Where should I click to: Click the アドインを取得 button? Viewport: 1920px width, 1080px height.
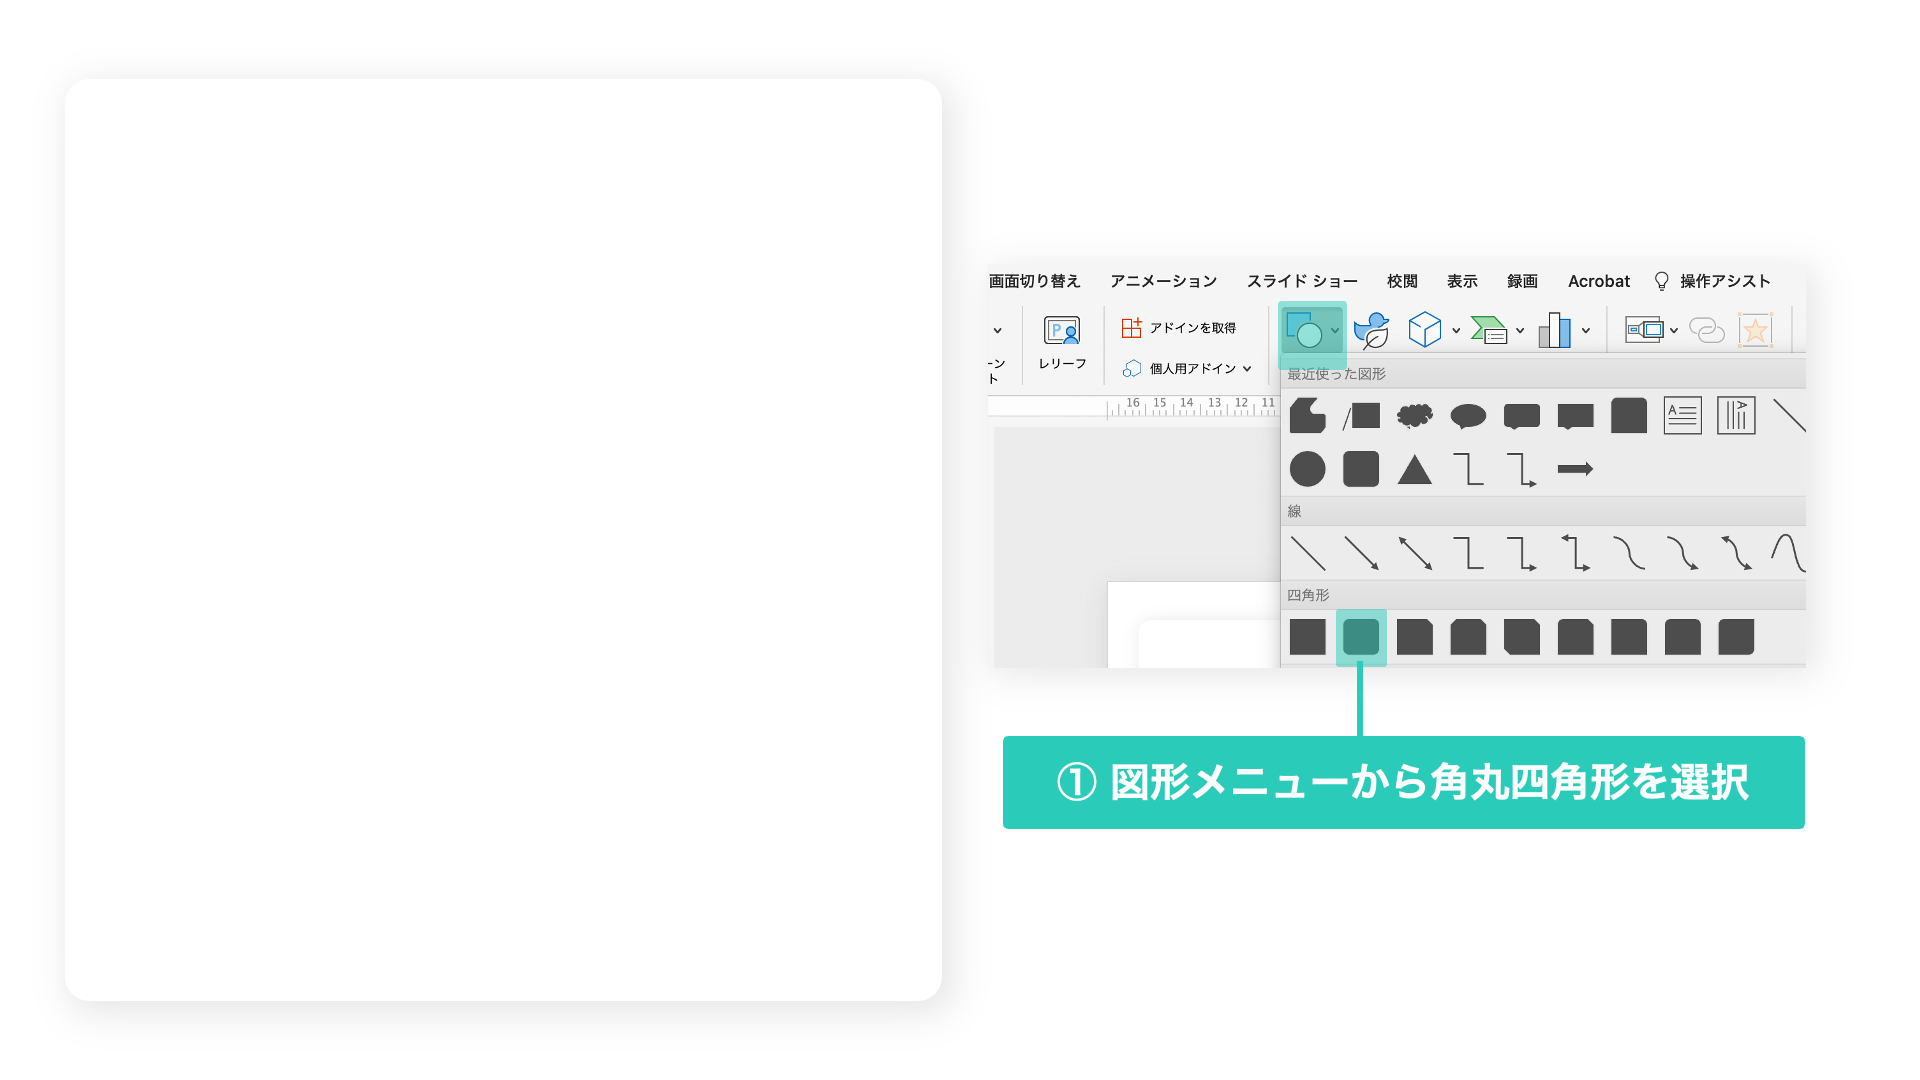[x=1179, y=328]
